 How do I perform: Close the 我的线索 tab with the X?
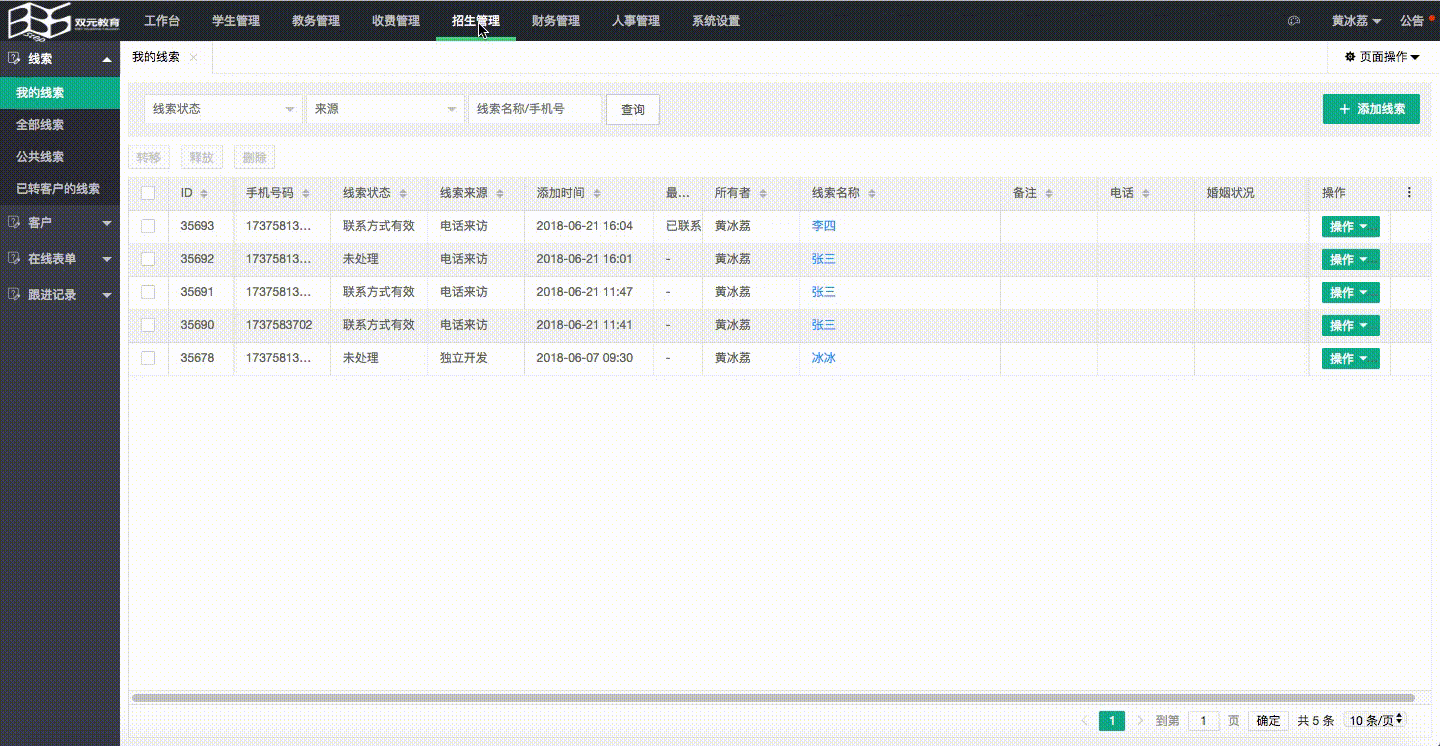click(194, 58)
